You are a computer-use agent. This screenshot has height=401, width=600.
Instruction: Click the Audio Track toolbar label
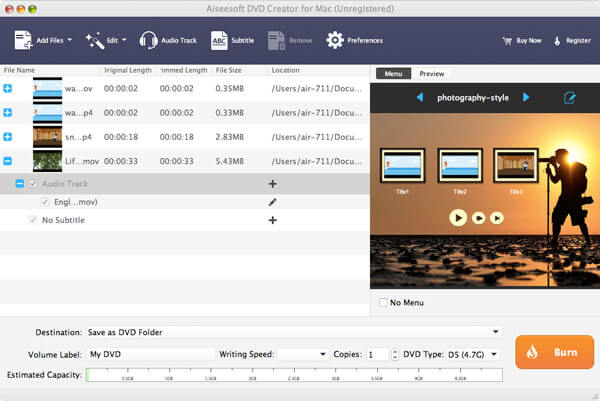point(179,41)
